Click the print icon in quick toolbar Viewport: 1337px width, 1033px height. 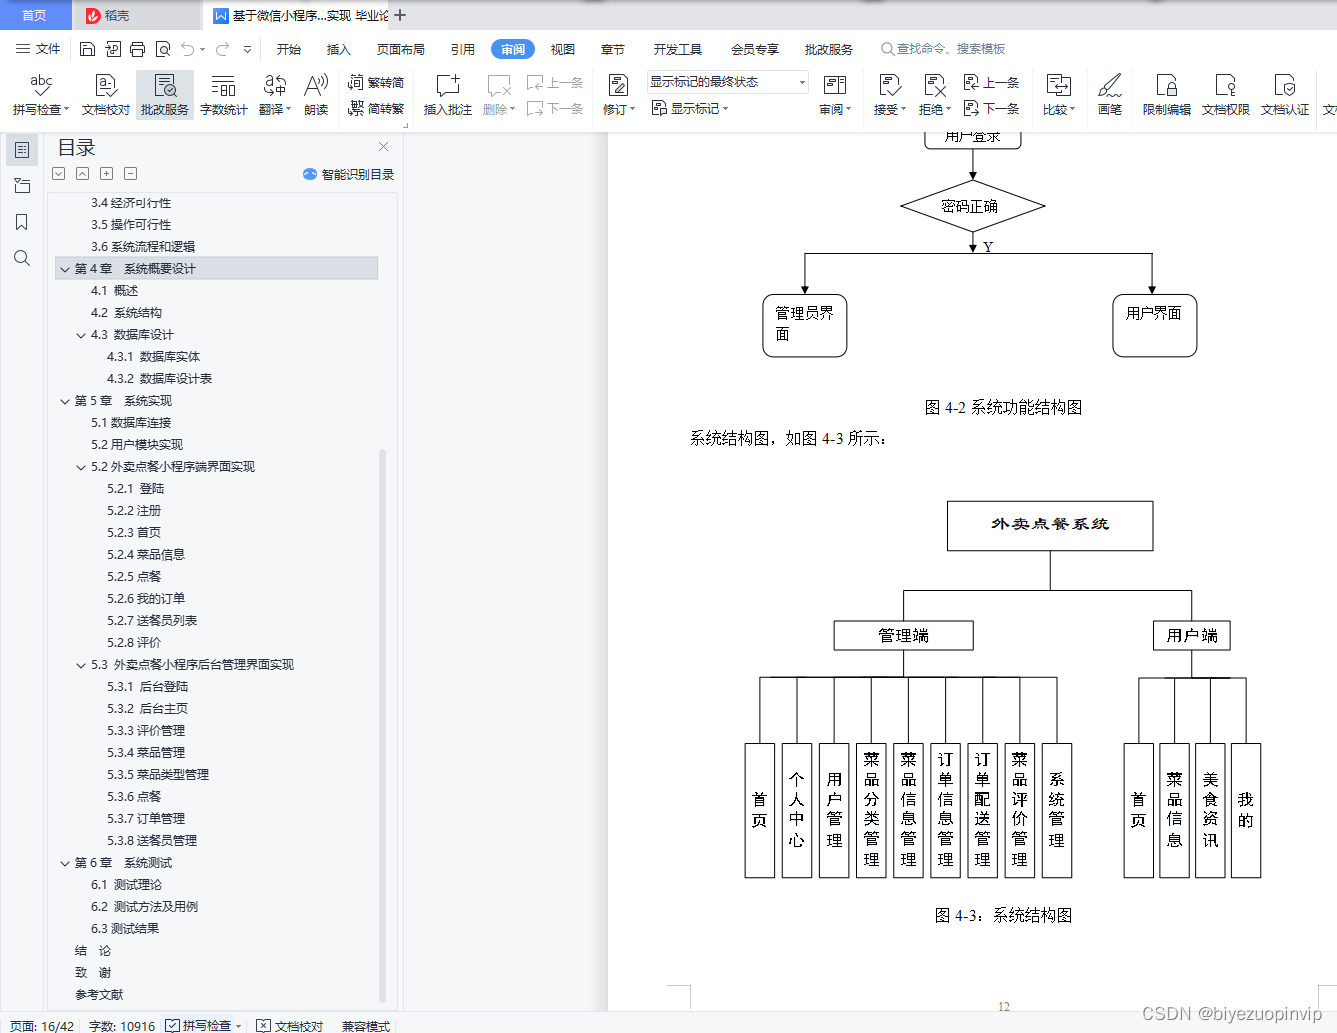[138, 49]
